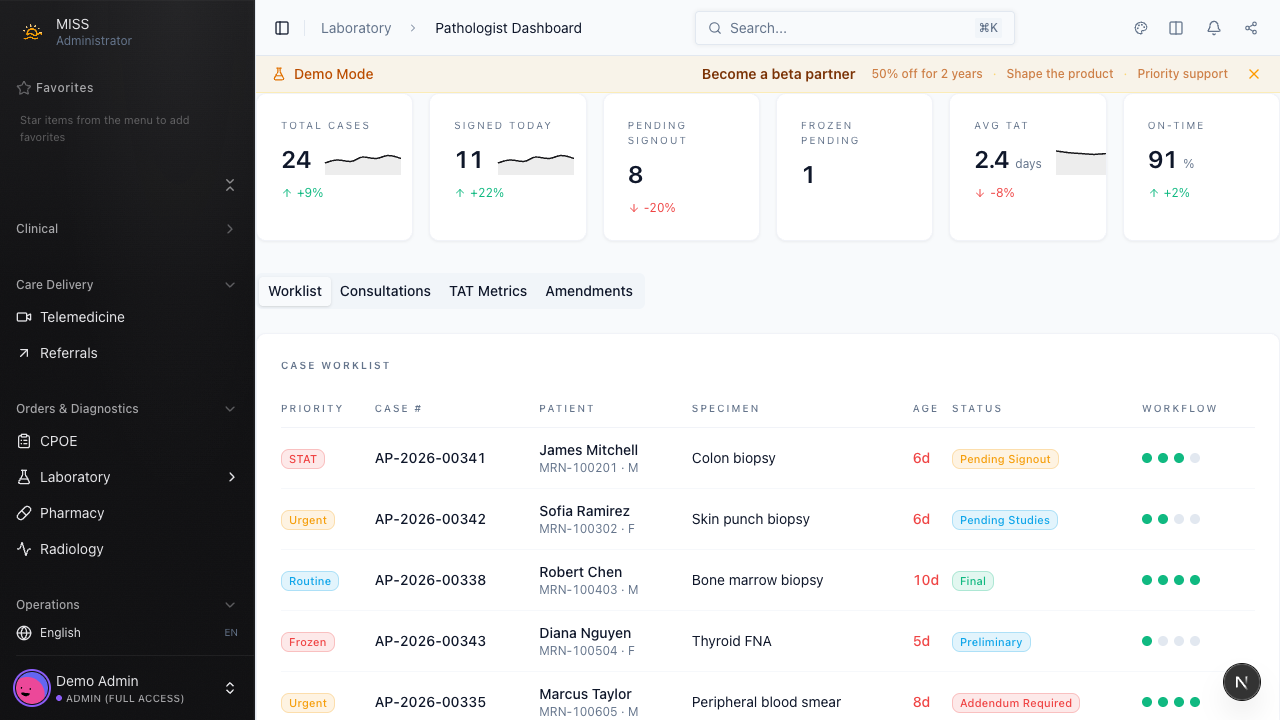The height and width of the screenshot is (720, 1280).
Task: Open the theme palette icon
Action: click(1141, 28)
